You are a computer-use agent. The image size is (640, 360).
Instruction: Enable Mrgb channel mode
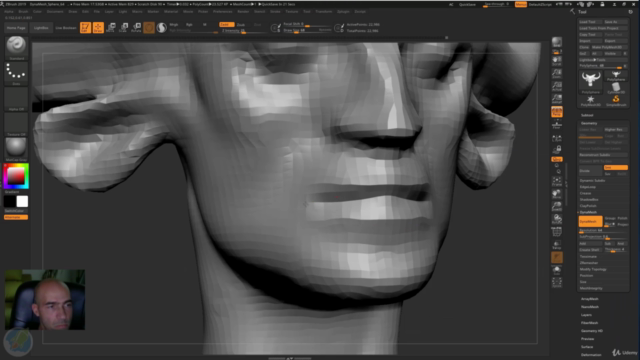click(174, 24)
